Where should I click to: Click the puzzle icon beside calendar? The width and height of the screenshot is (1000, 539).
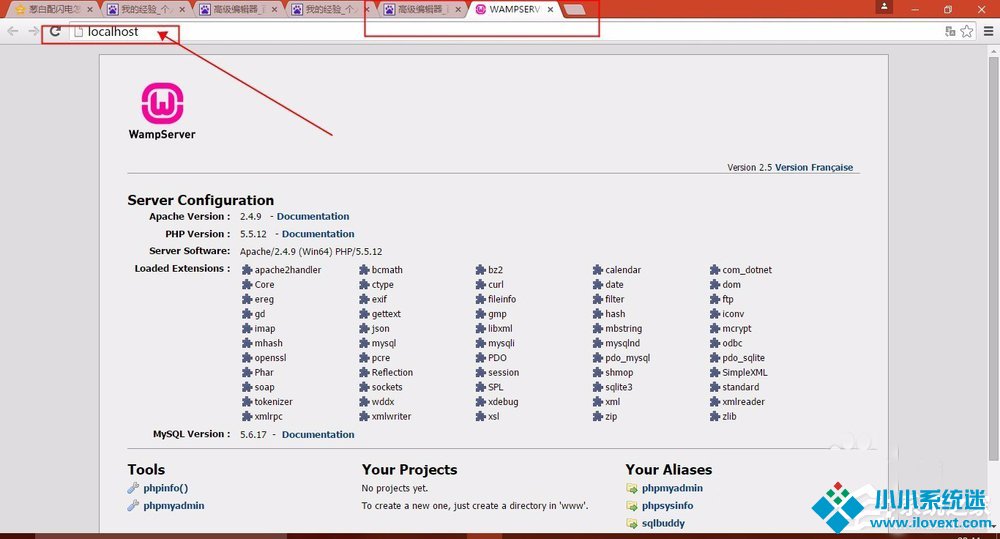[x=598, y=270]
